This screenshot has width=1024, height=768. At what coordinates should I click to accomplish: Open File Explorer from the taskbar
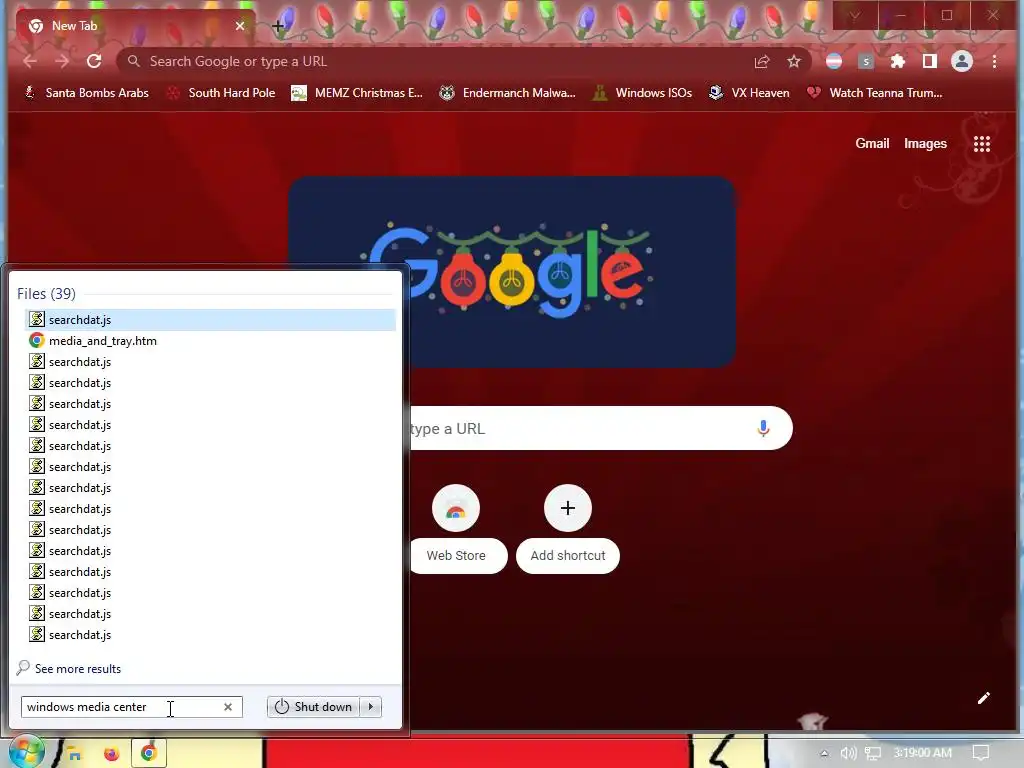75,754
